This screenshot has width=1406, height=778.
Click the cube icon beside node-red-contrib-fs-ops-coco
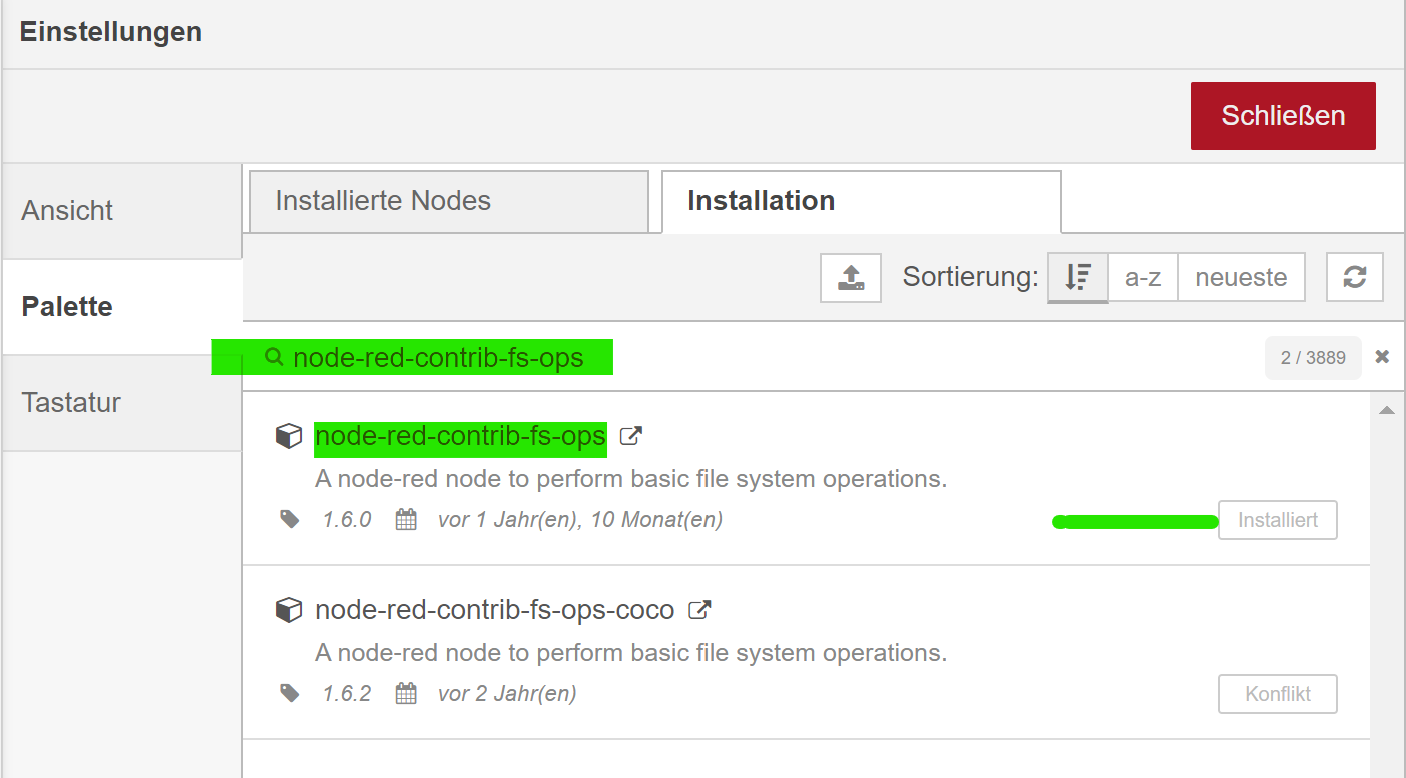click(x=289, y=610)
